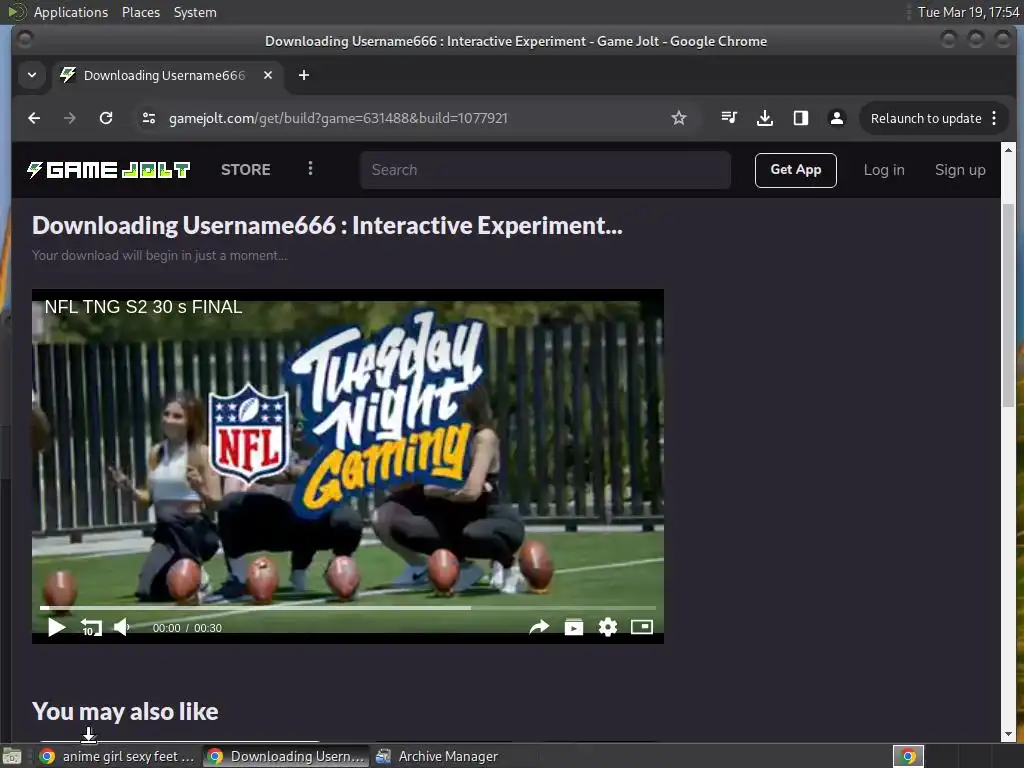The image size is (1024, 768).
Task: Click the Get App button
Action: 795,170
